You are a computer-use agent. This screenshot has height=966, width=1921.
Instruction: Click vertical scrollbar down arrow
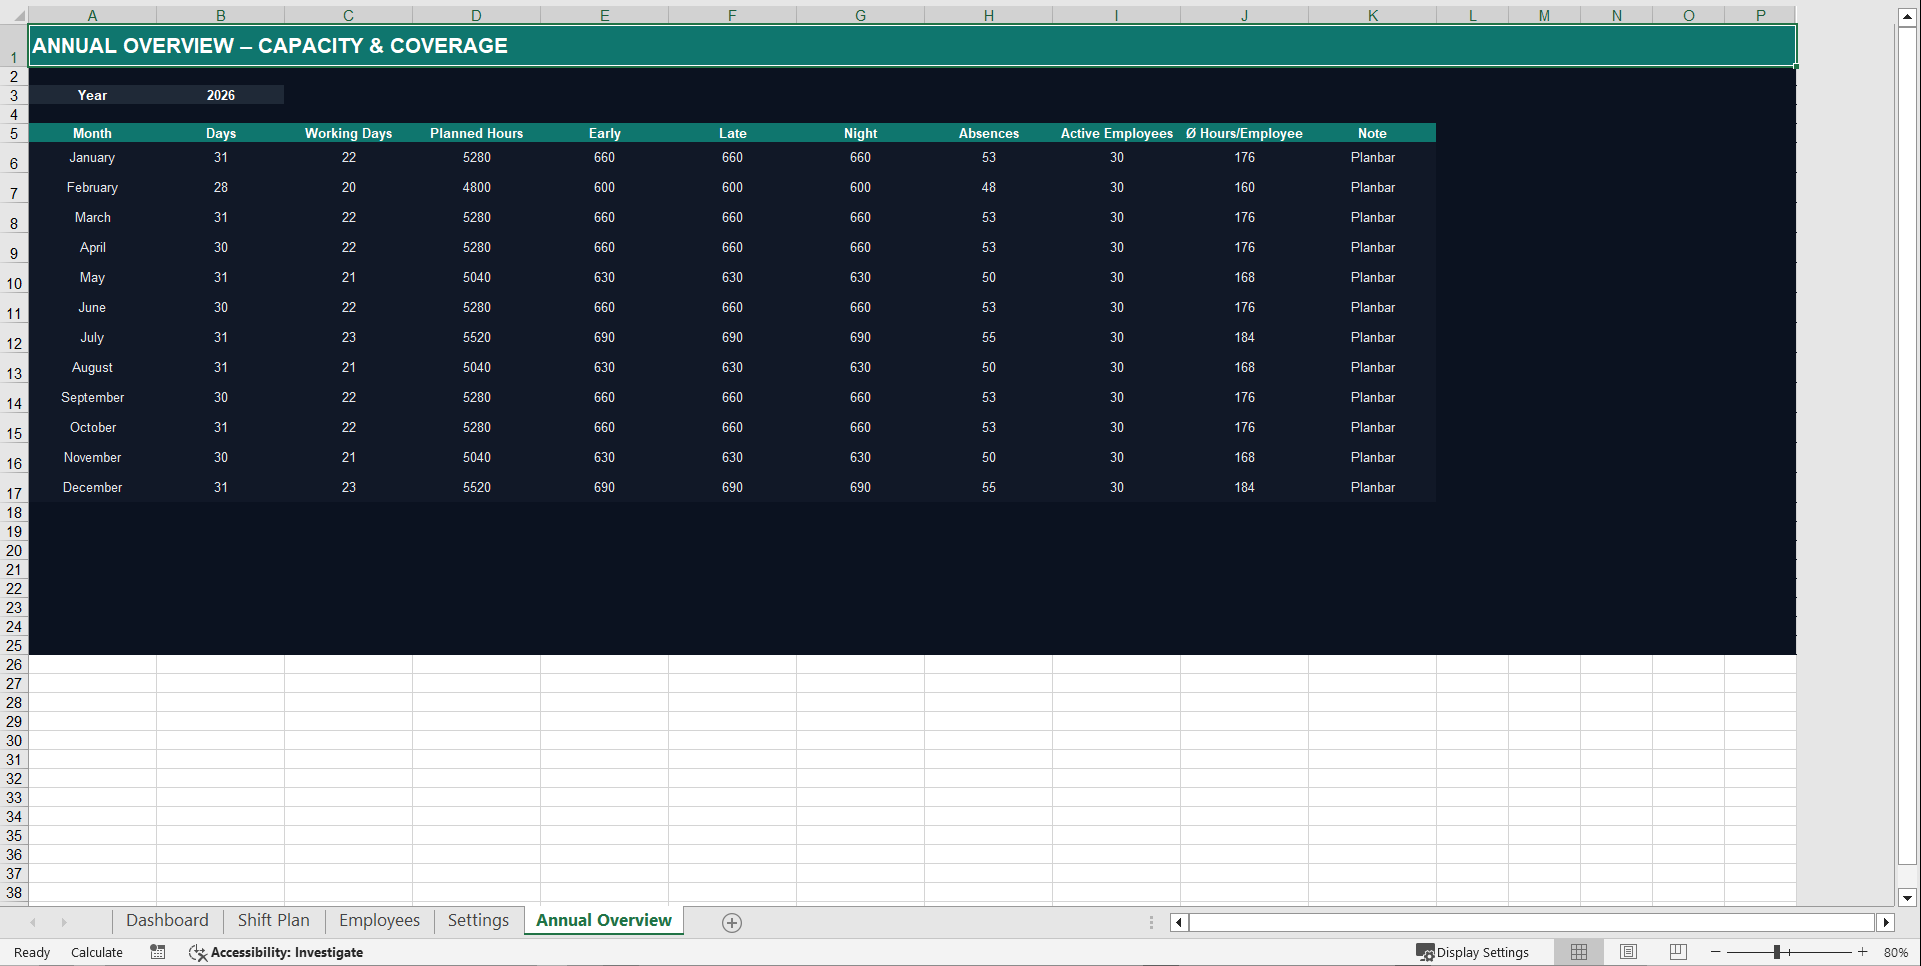click(1907, 897)
